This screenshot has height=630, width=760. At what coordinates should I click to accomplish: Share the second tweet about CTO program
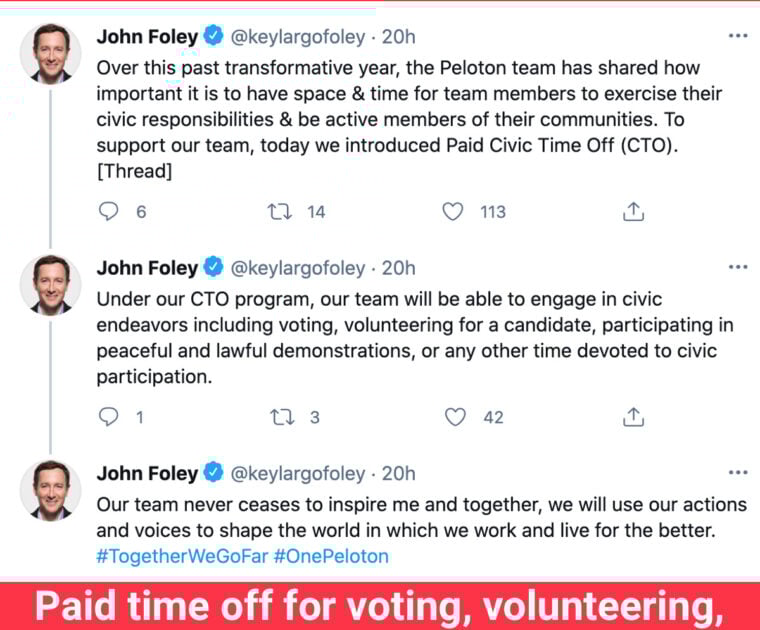[x=633, y=417]
